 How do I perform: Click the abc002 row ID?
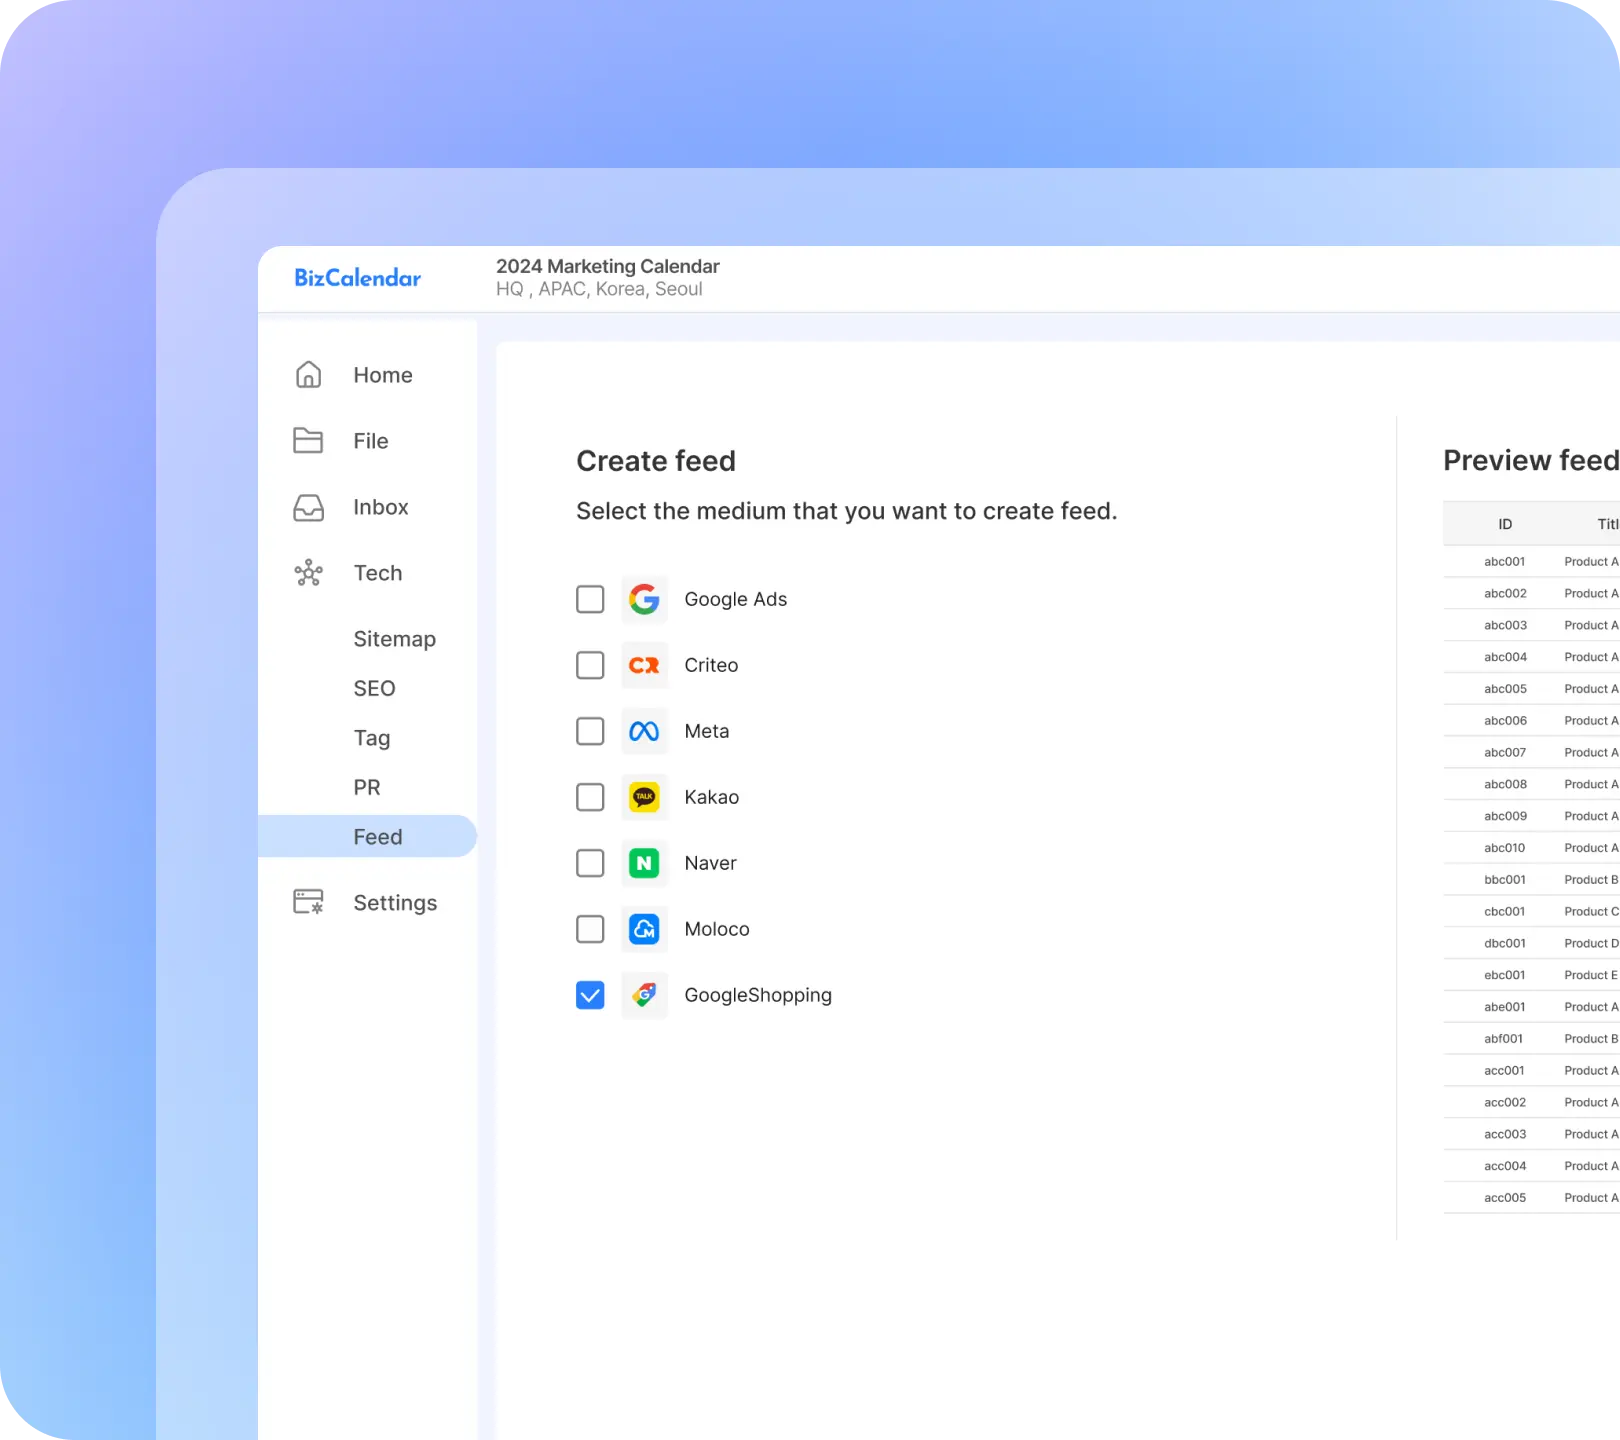pos(1505,593)
